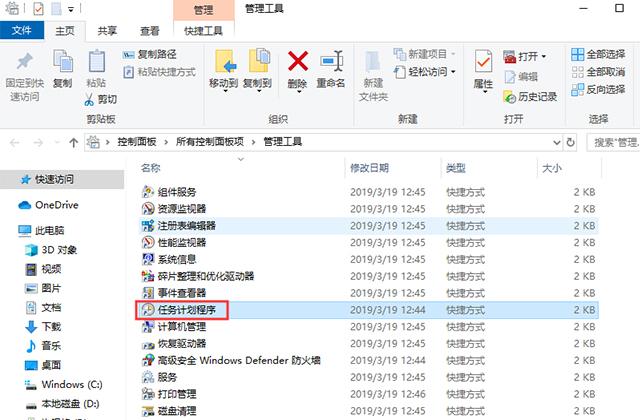Click Select none in ribbon

(x=598, y=72)
